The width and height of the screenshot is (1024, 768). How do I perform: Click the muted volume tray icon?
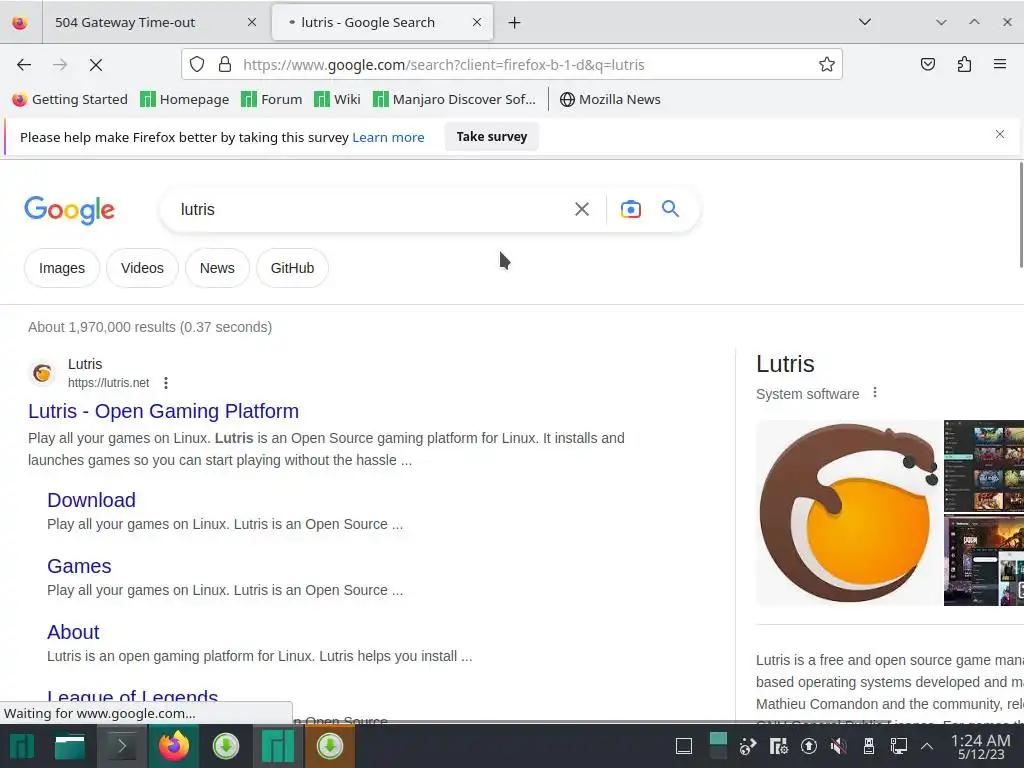(839, 746)
